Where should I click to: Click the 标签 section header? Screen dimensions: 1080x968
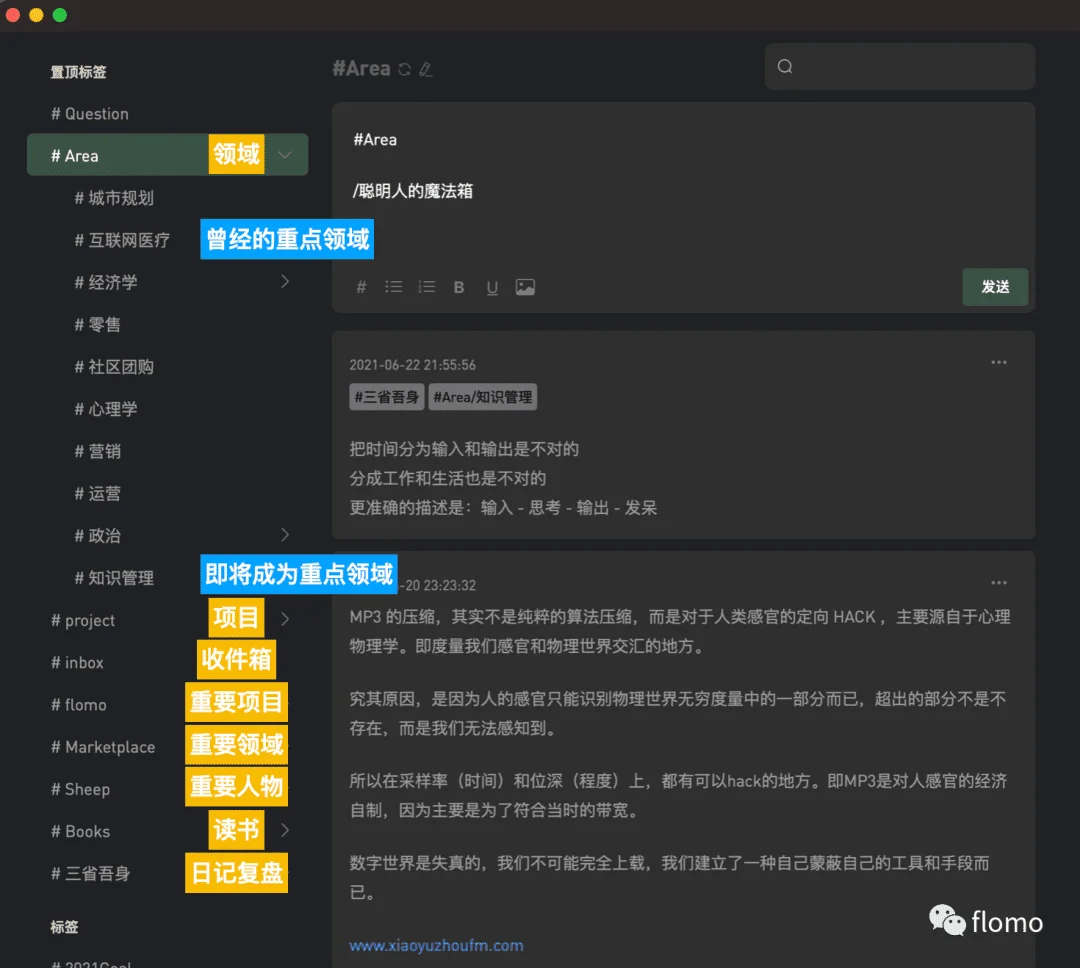click(64, 927)
